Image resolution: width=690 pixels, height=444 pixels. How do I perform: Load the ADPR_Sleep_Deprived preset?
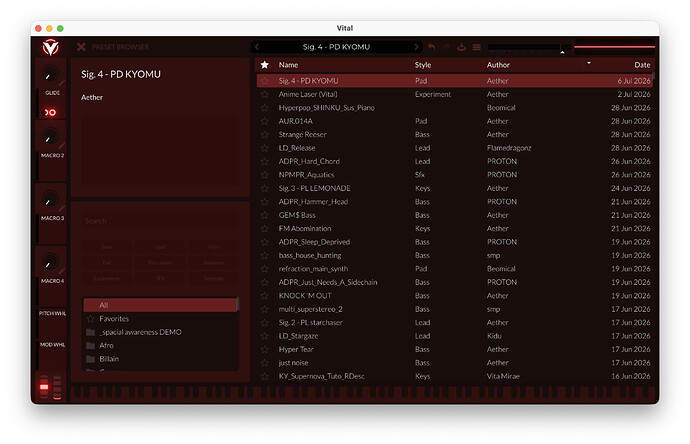[455, 242]
